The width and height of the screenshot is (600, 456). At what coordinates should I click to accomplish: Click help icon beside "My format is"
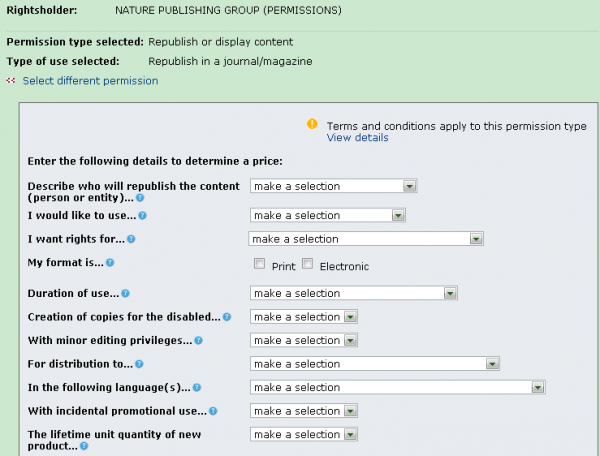[111, 263]
